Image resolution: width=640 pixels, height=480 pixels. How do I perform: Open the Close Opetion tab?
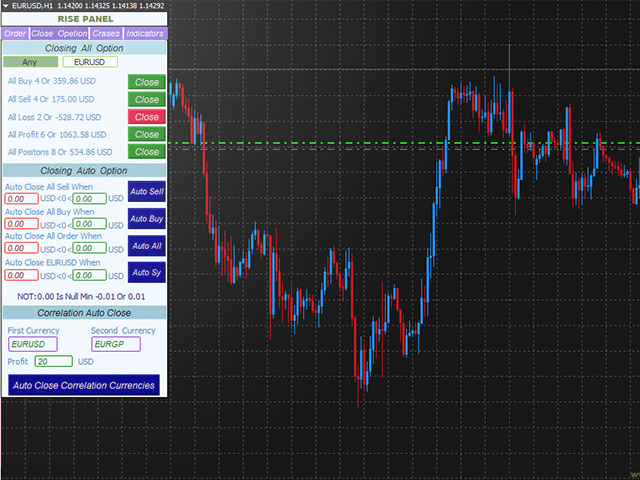click(60, 33)
